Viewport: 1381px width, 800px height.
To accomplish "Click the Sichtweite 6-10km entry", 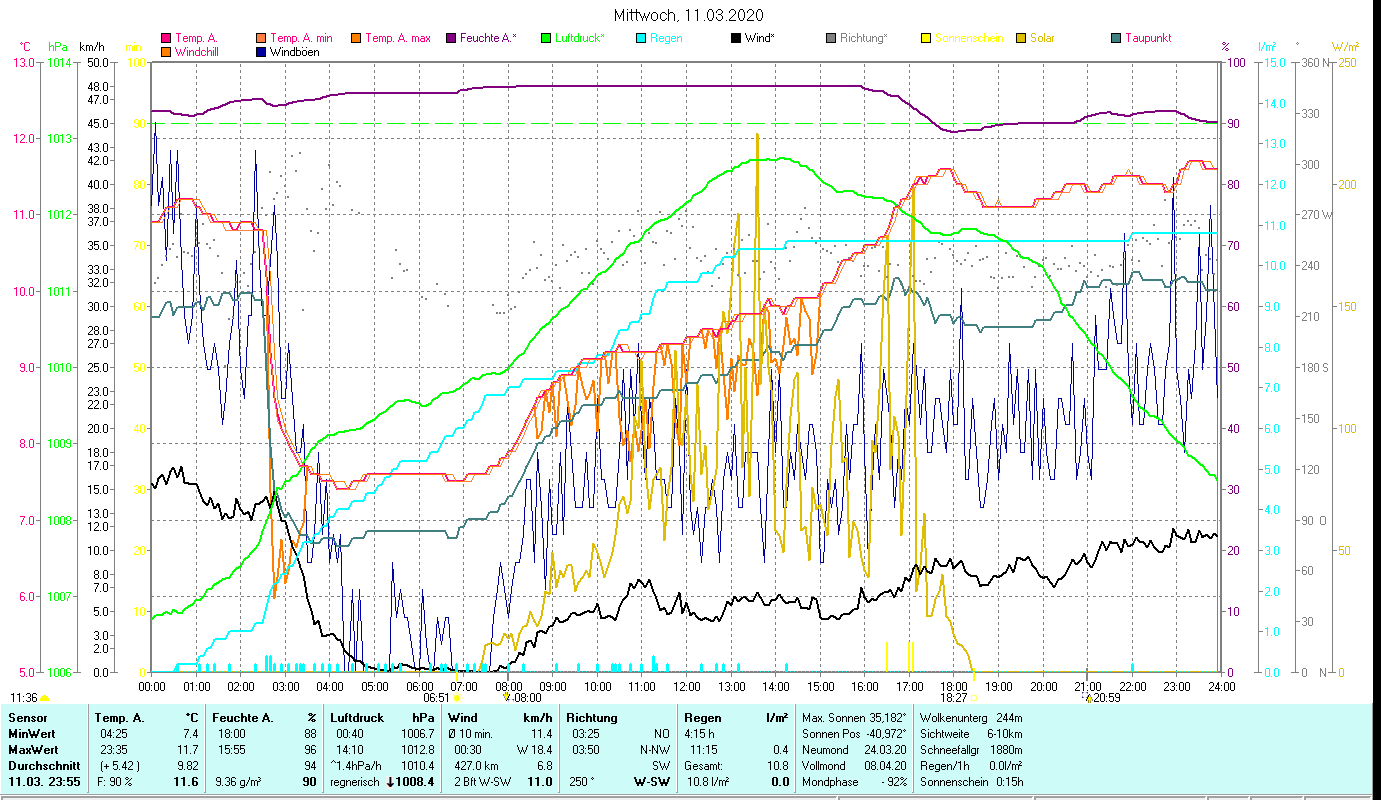I will (x=970, y=734).
